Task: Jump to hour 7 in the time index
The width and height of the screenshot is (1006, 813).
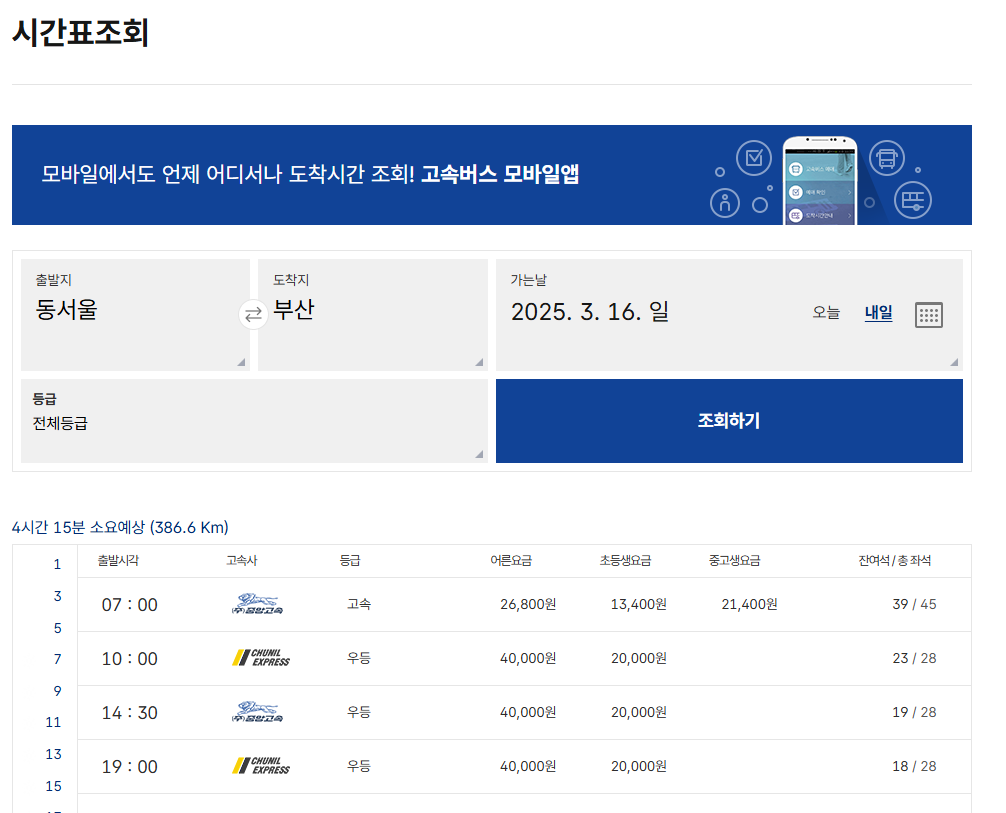Action: tap(57, 659)
